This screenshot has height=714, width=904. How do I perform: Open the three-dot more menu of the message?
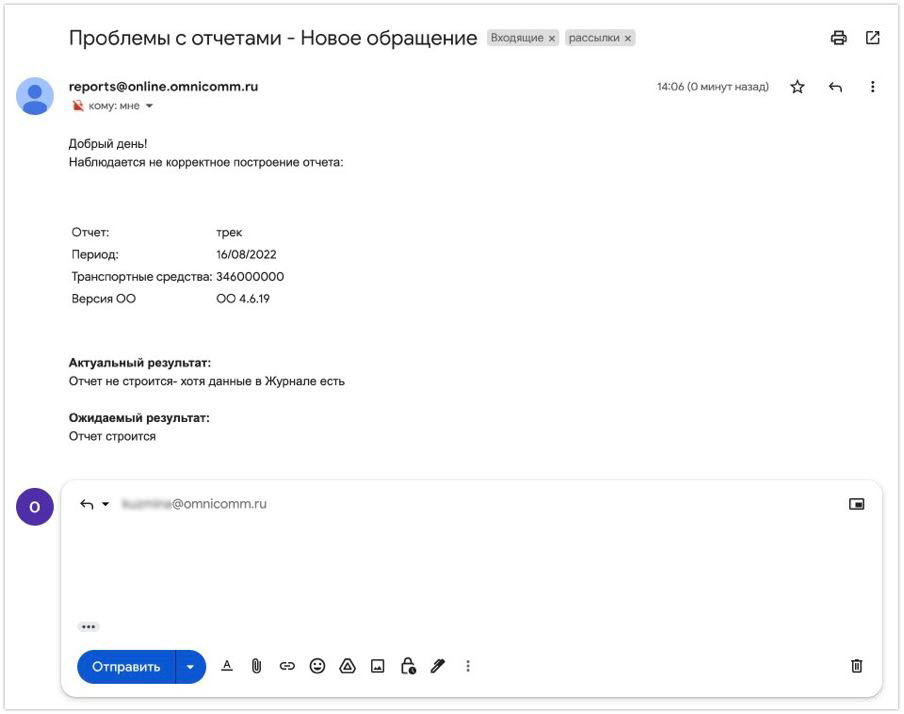872,87
